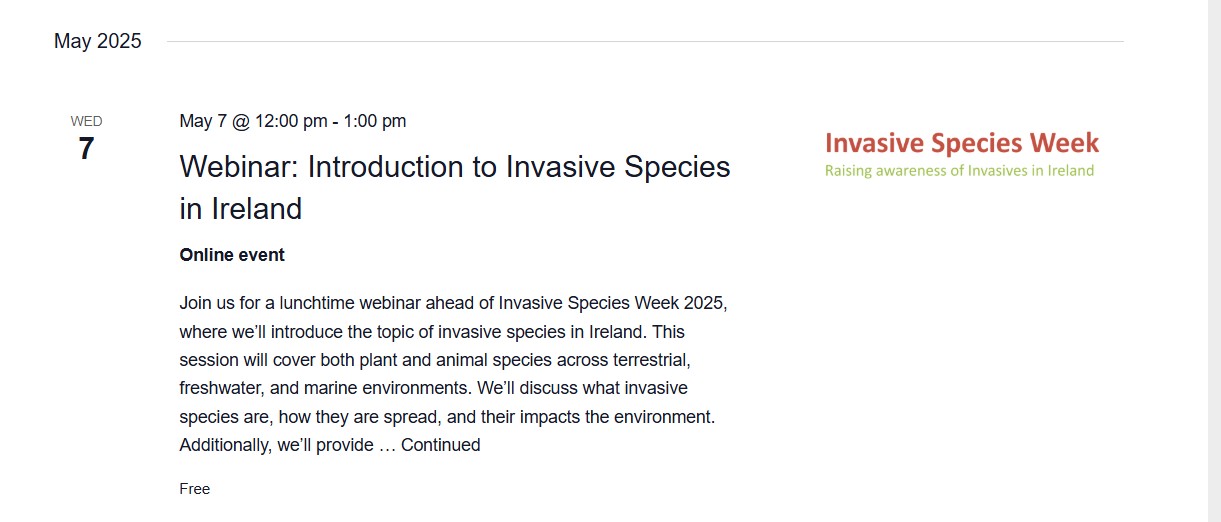The height and width of the screenshot is (522, 1221).
Task: Click the line starting species are, how they
Action: 446,416
